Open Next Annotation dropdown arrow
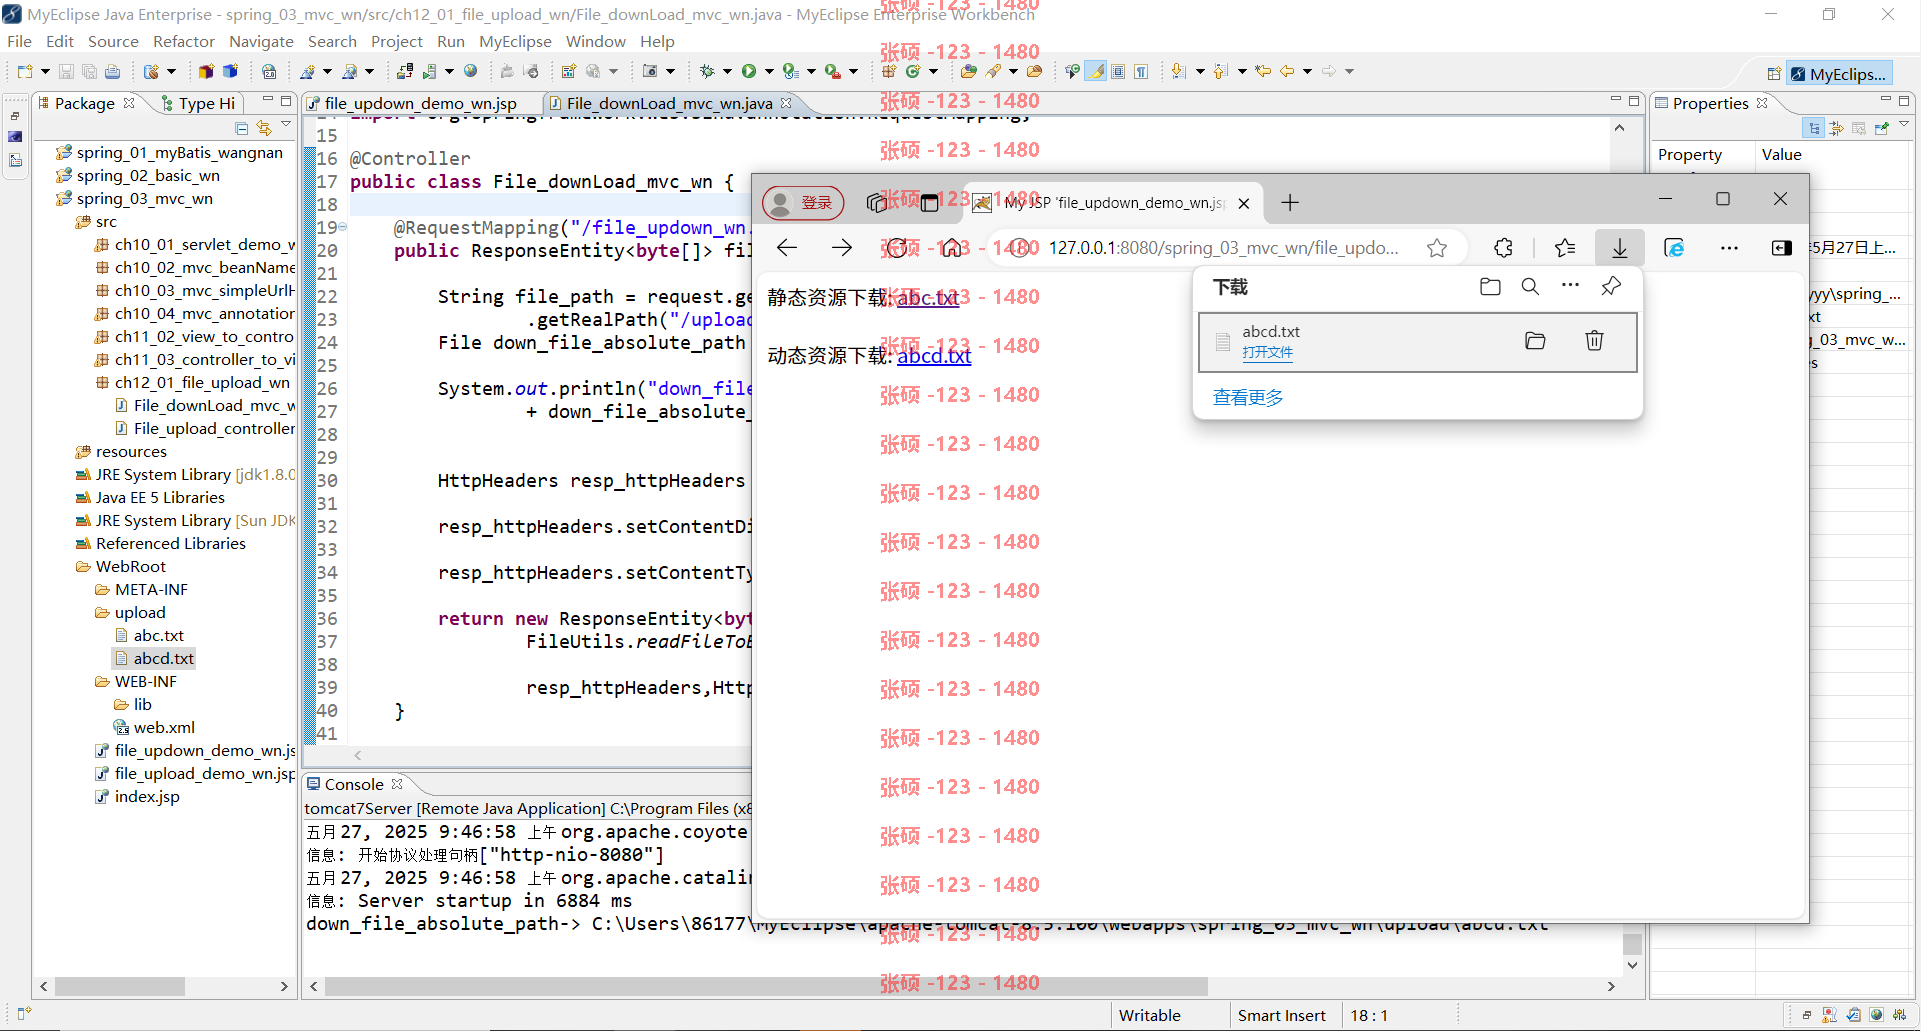The height and width of the screenshot is (1031, 1921). pos(1200,71)
